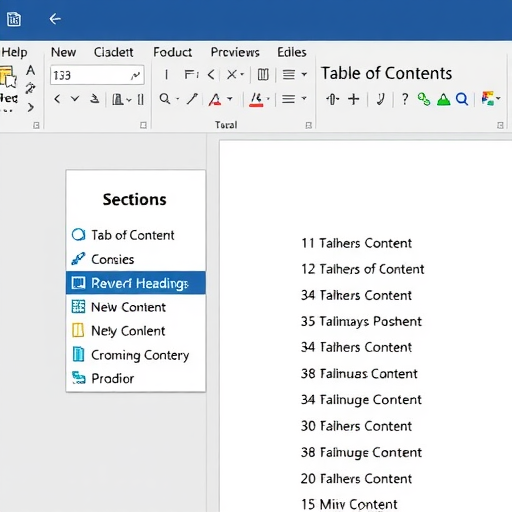Switch to the Foduct tab
Image resolution: width=512 pixels, height=512 pixels.
(x=172, y=52)
